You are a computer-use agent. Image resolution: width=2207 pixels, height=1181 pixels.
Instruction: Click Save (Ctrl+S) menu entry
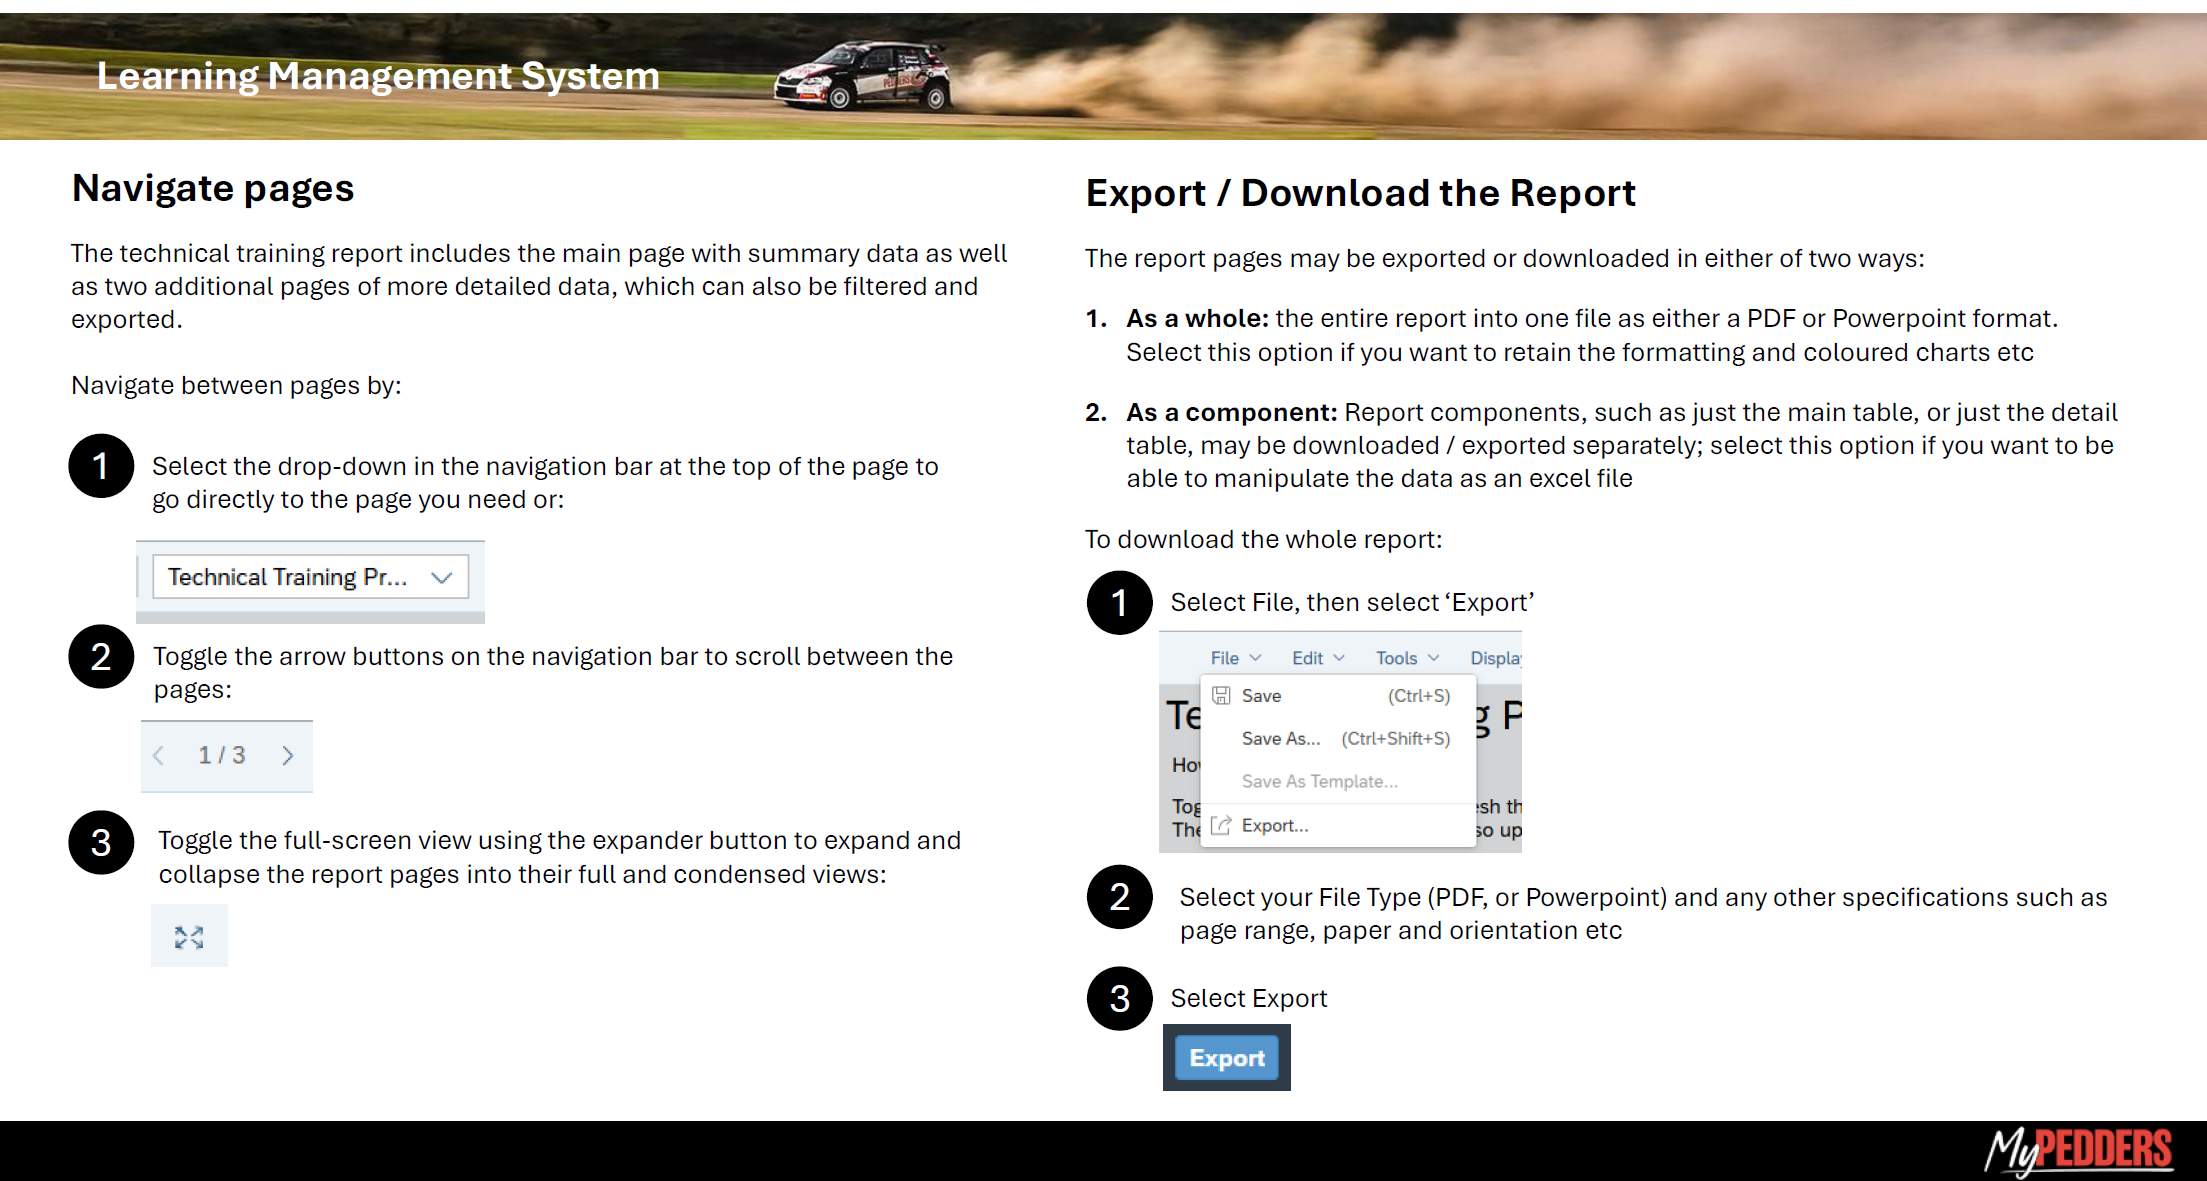pyautogui.click(x=1262, y=696)
